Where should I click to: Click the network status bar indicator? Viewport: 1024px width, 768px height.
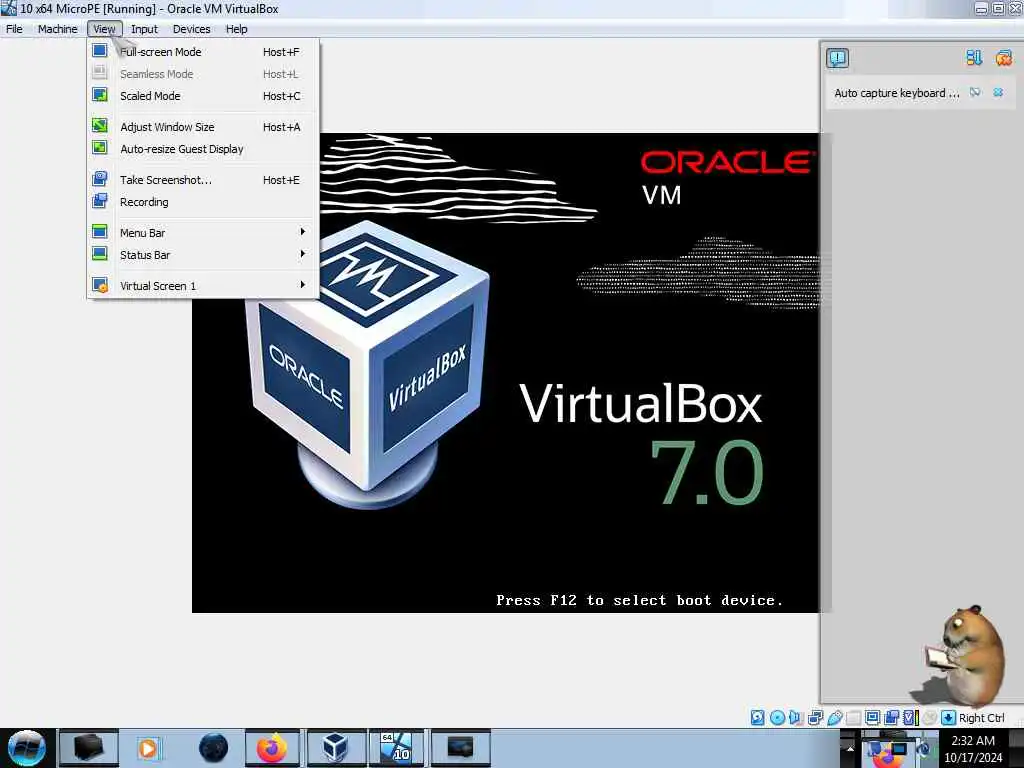coord(815,718)
